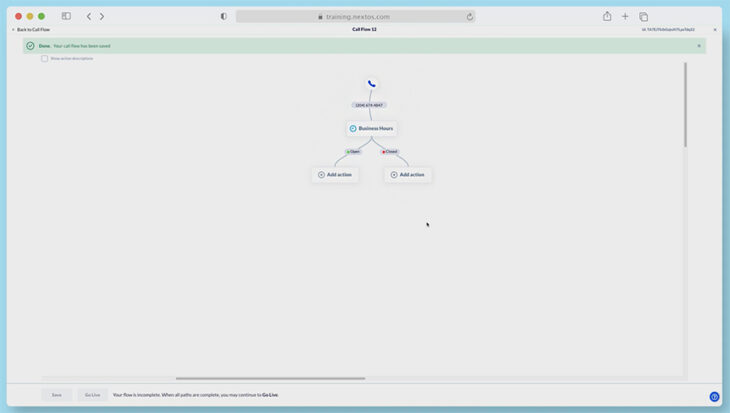Open the Business Hours node
This screenshot has width=730, height=413.
tap(371, 128)
